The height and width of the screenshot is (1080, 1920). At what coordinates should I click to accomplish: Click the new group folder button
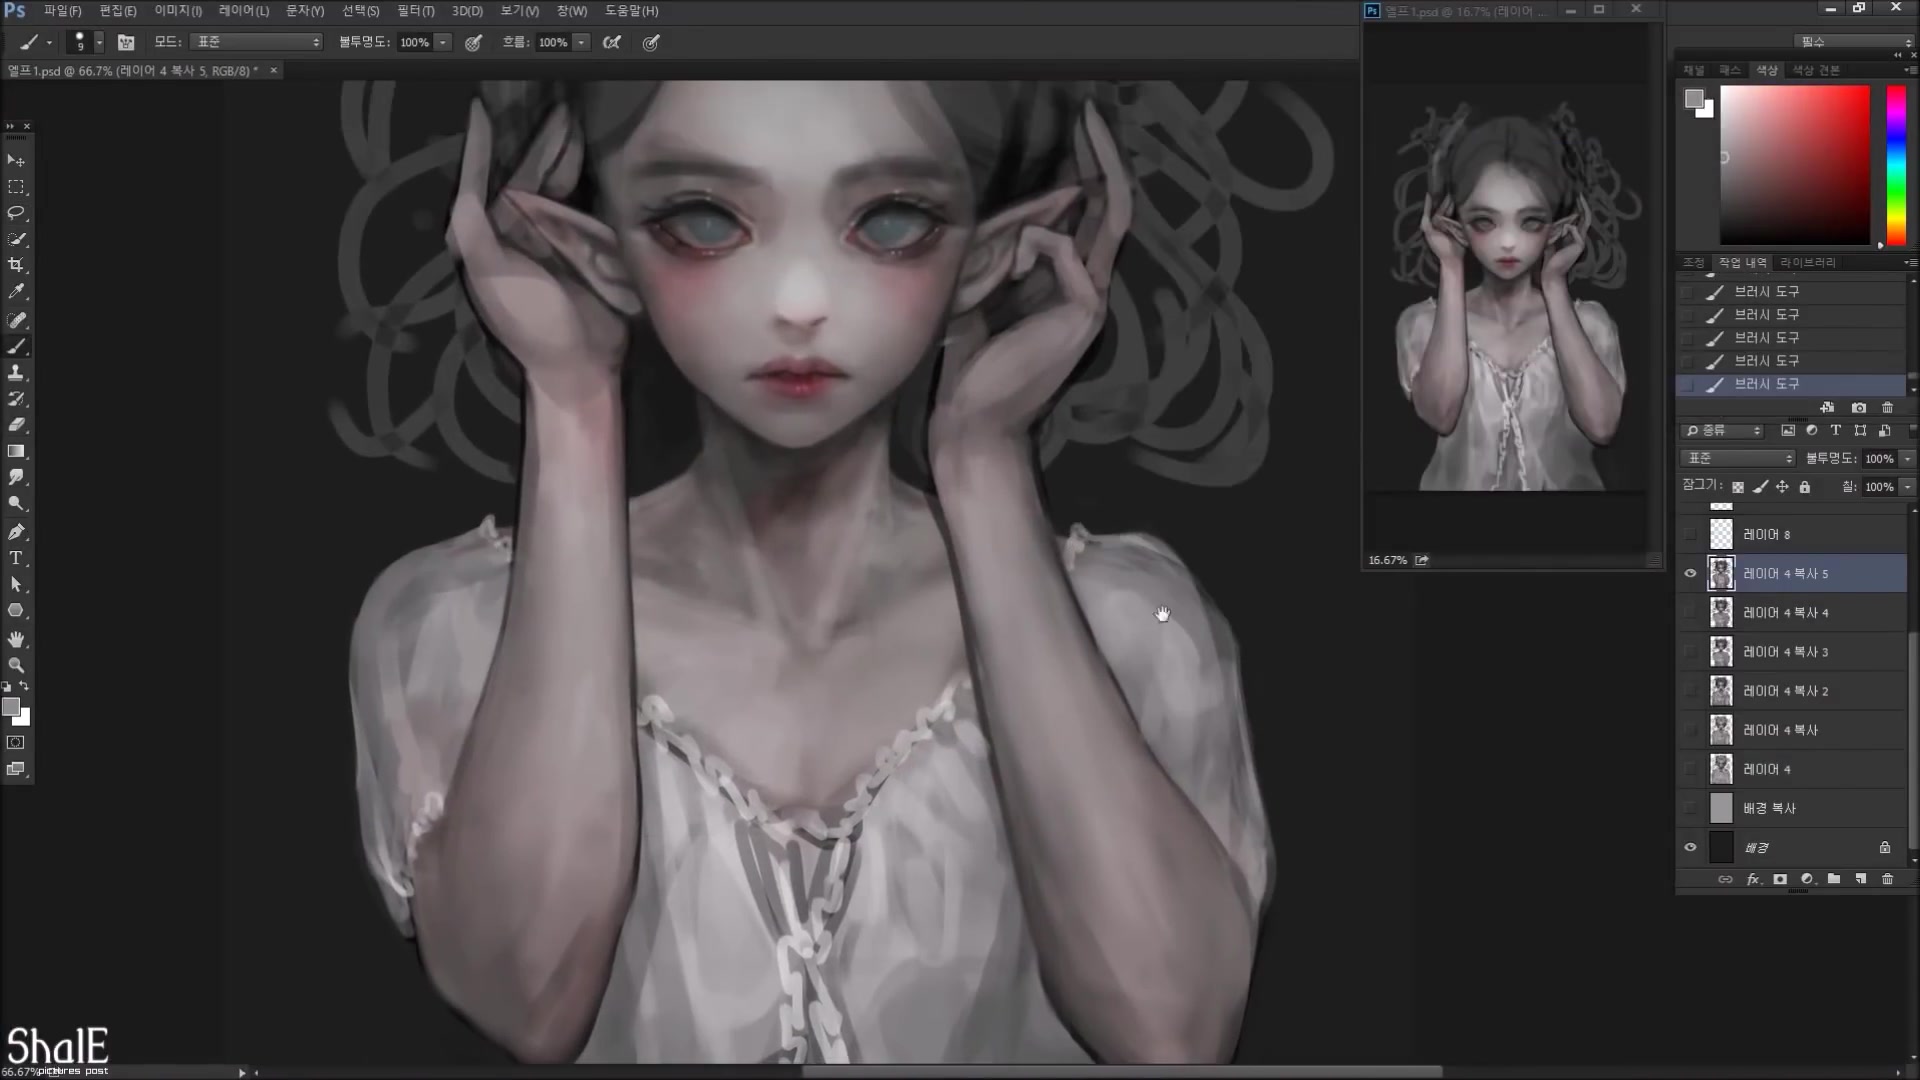pos(1833,879)
